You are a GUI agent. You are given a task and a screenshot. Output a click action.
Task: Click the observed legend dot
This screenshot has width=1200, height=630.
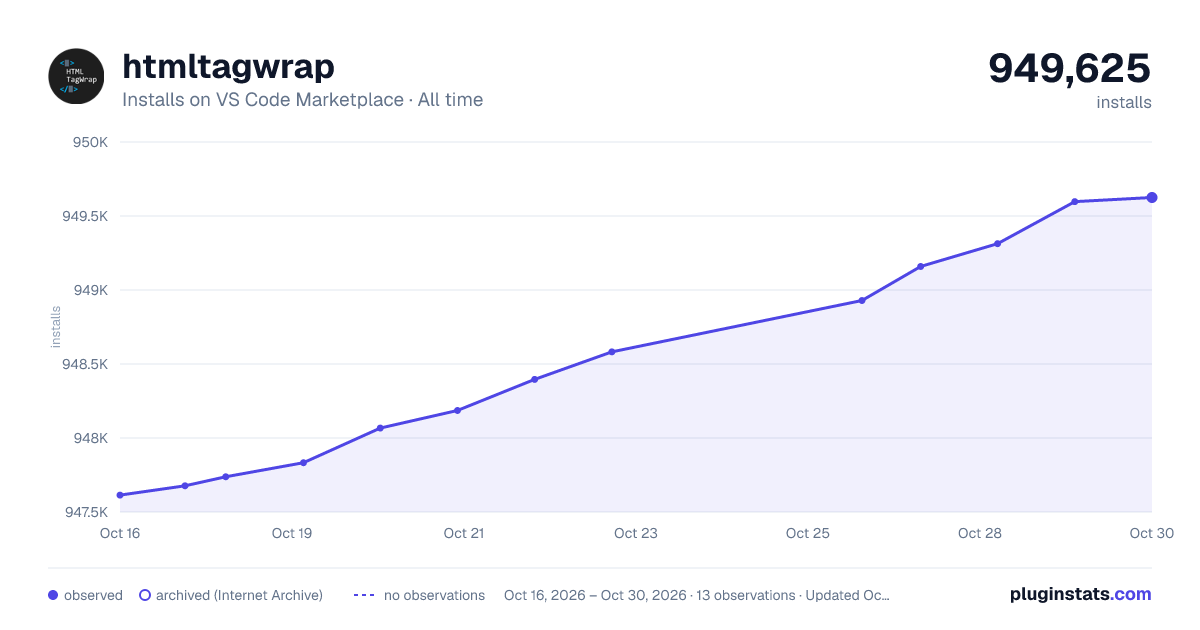[53, 595]
